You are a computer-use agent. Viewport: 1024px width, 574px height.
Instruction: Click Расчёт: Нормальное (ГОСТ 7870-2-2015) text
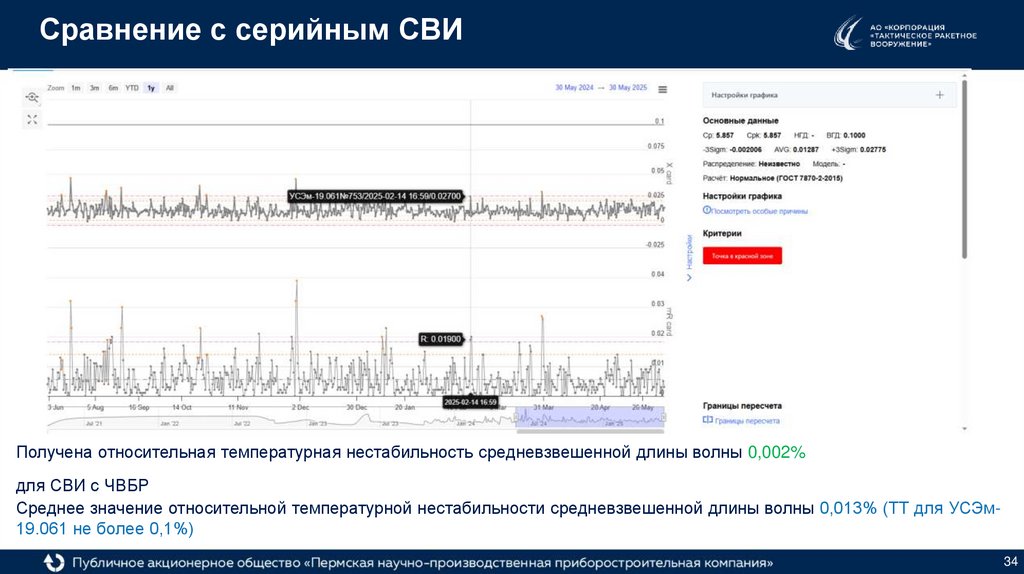[773, 178]
